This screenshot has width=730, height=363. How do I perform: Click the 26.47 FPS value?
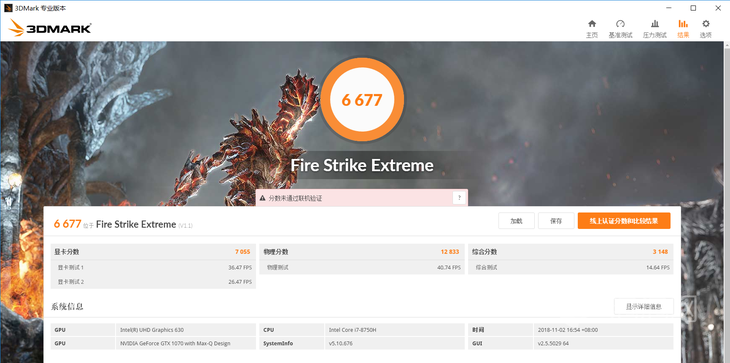[240, 282]
